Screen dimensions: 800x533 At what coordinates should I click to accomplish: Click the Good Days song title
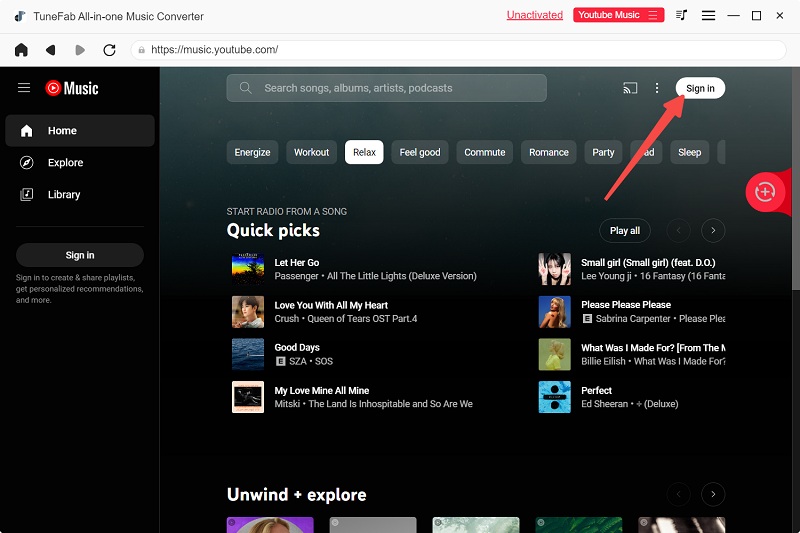(296, 348)
